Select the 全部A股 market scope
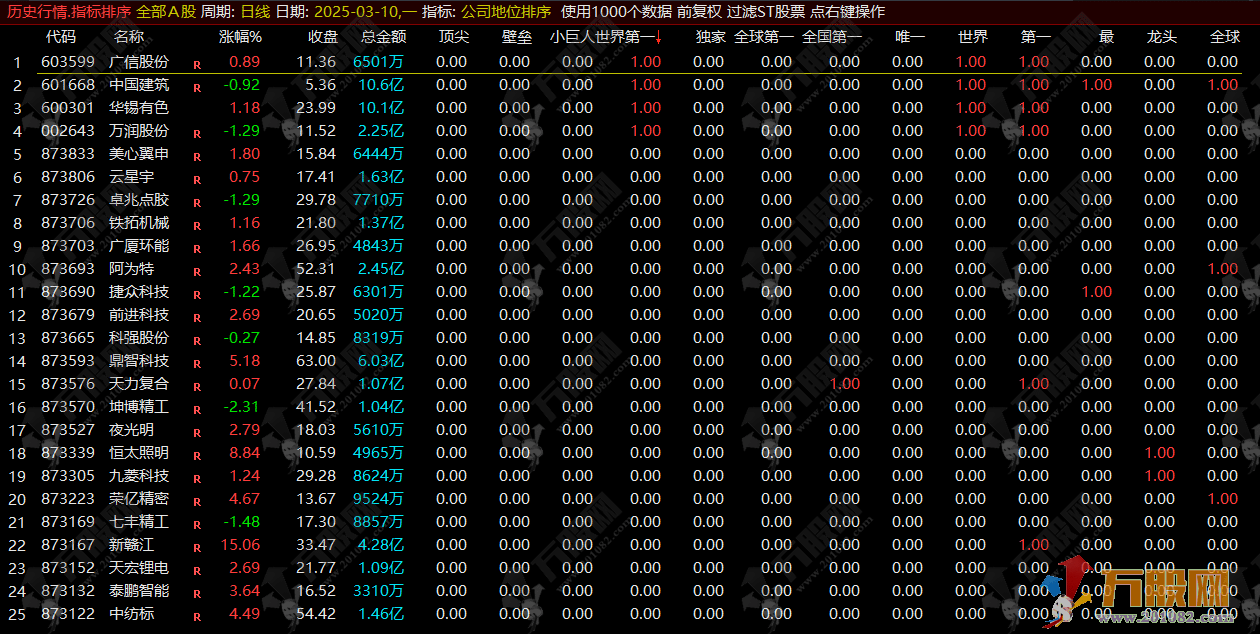1260x634 pixels. pyautogui.click(x=166, y=11)
